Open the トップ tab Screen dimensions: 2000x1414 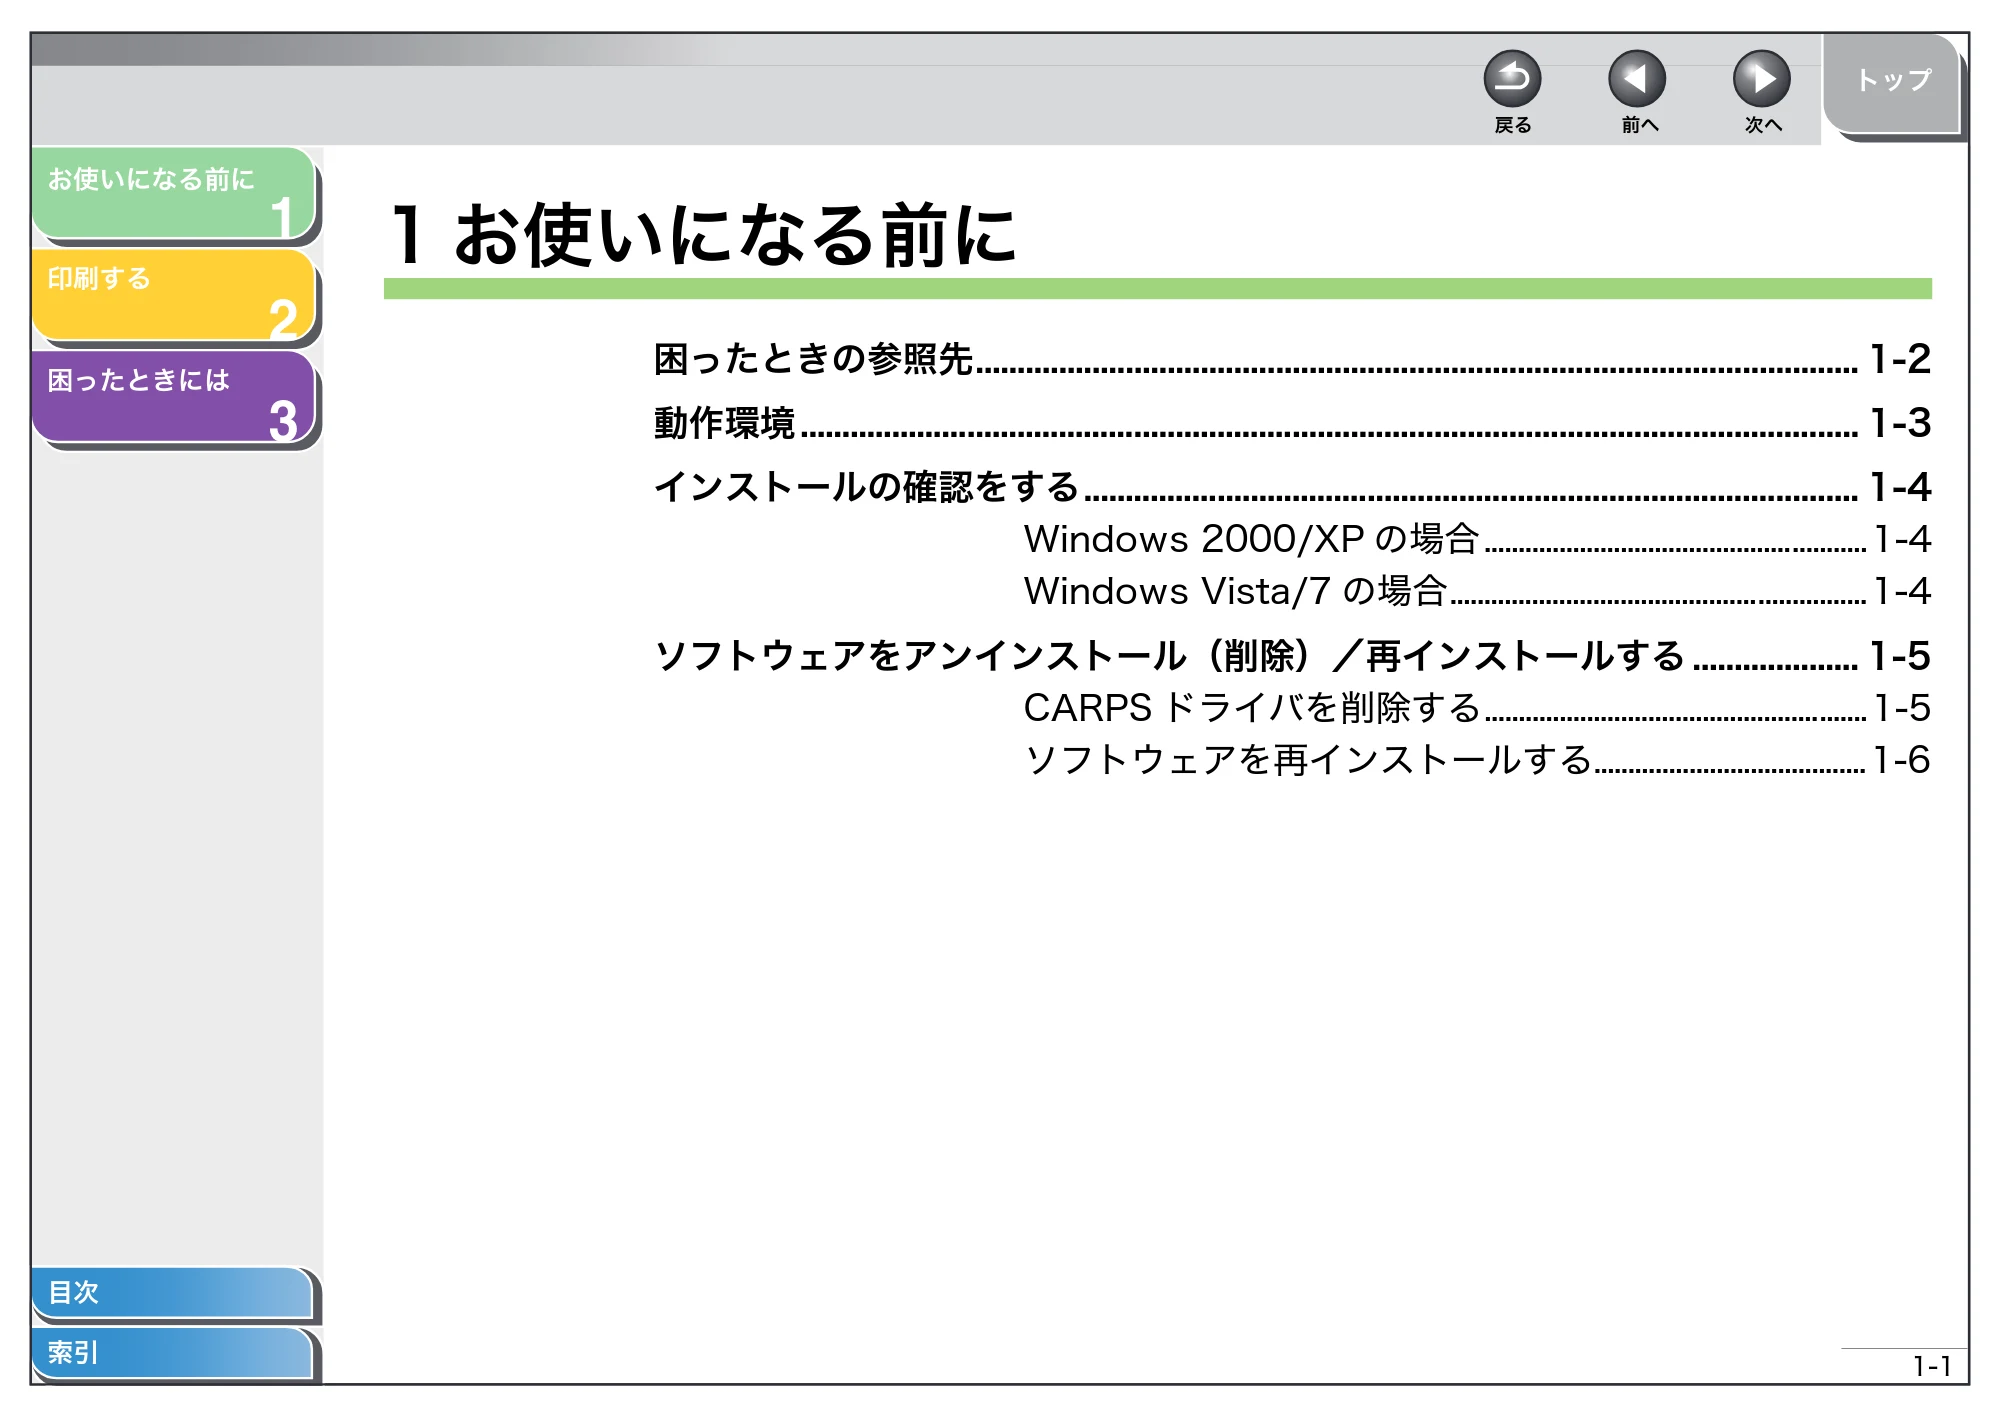1892,83
